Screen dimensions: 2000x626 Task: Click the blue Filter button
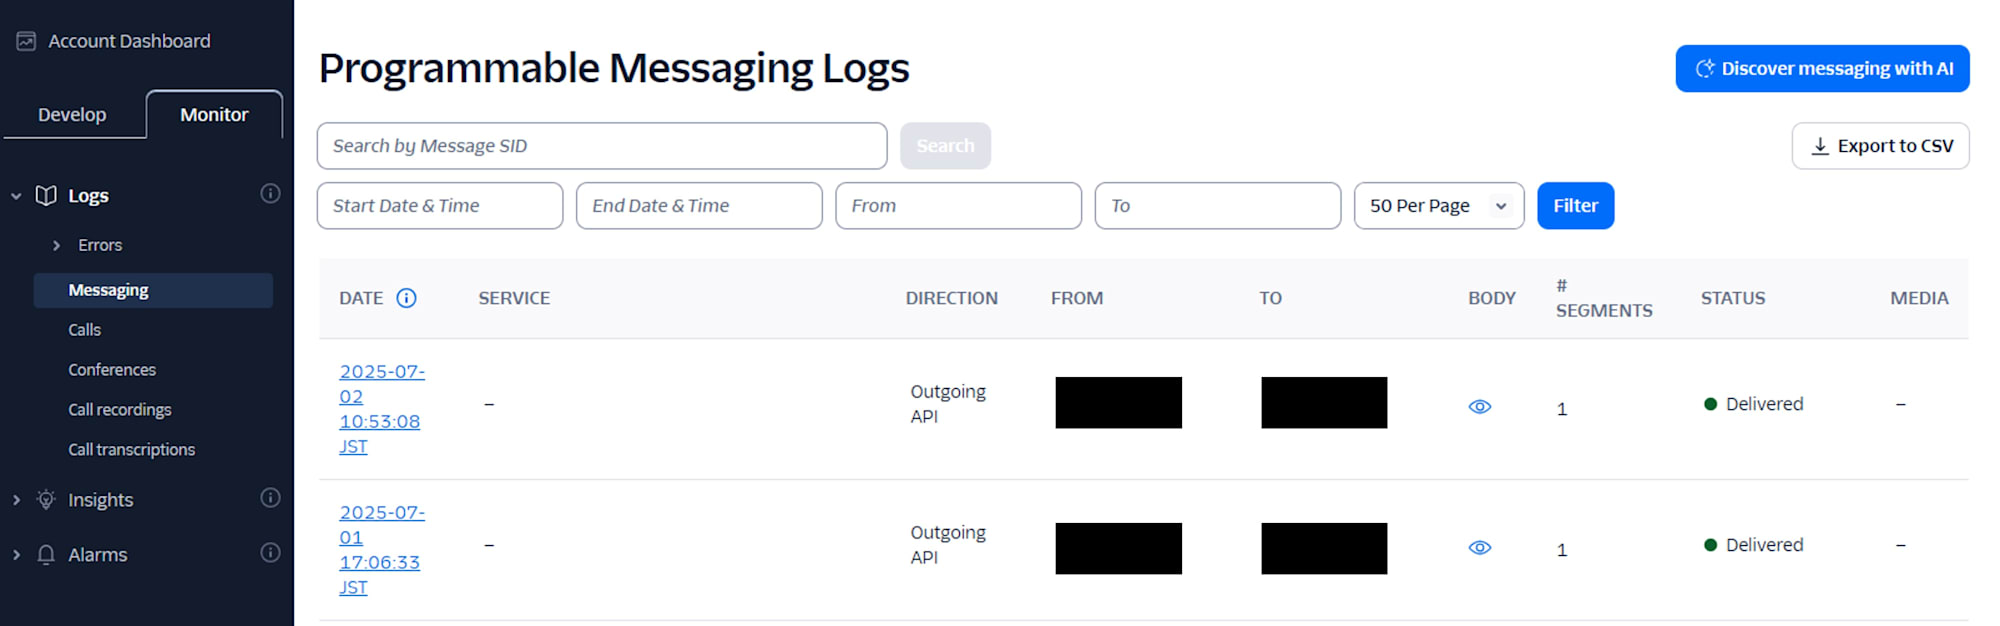click(x=1575, y=206)
